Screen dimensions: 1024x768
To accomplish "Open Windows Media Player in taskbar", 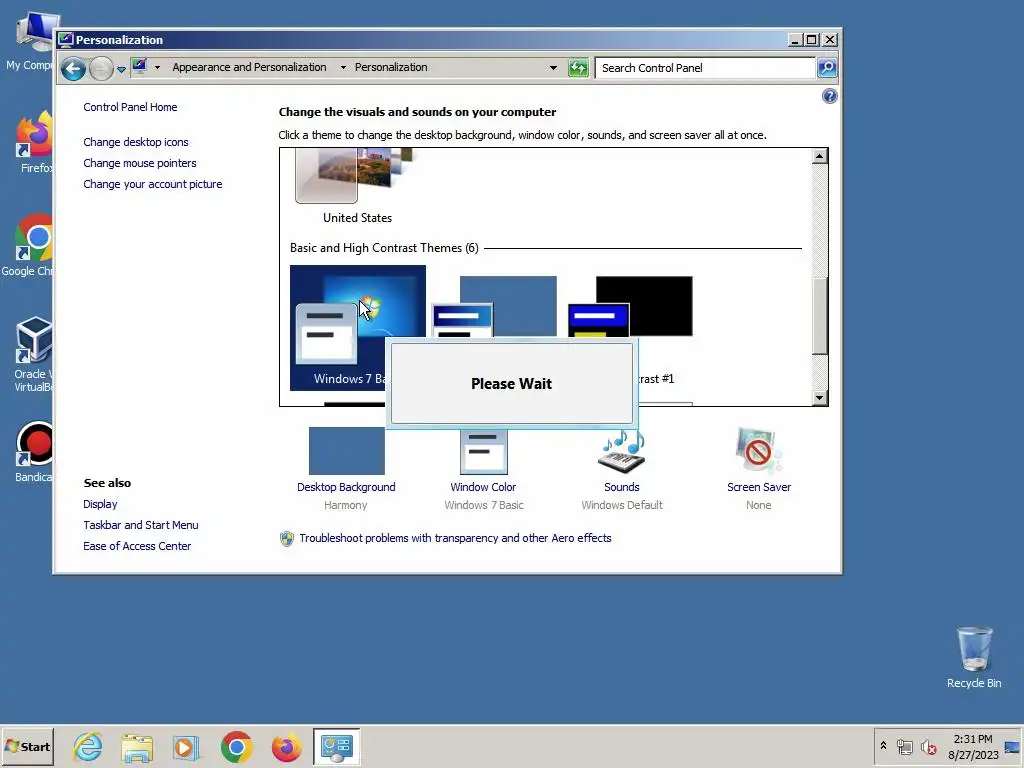I will [186, 746].
